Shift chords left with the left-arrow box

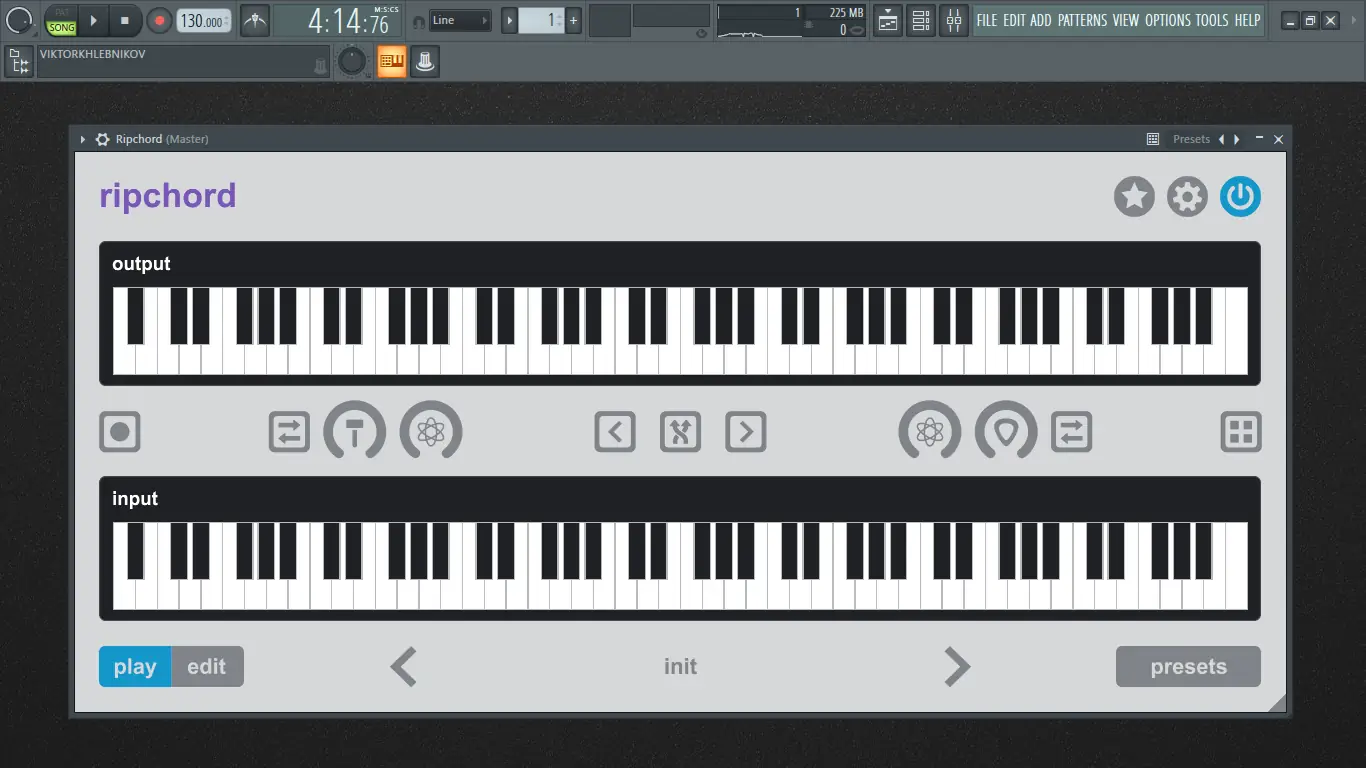615,432
